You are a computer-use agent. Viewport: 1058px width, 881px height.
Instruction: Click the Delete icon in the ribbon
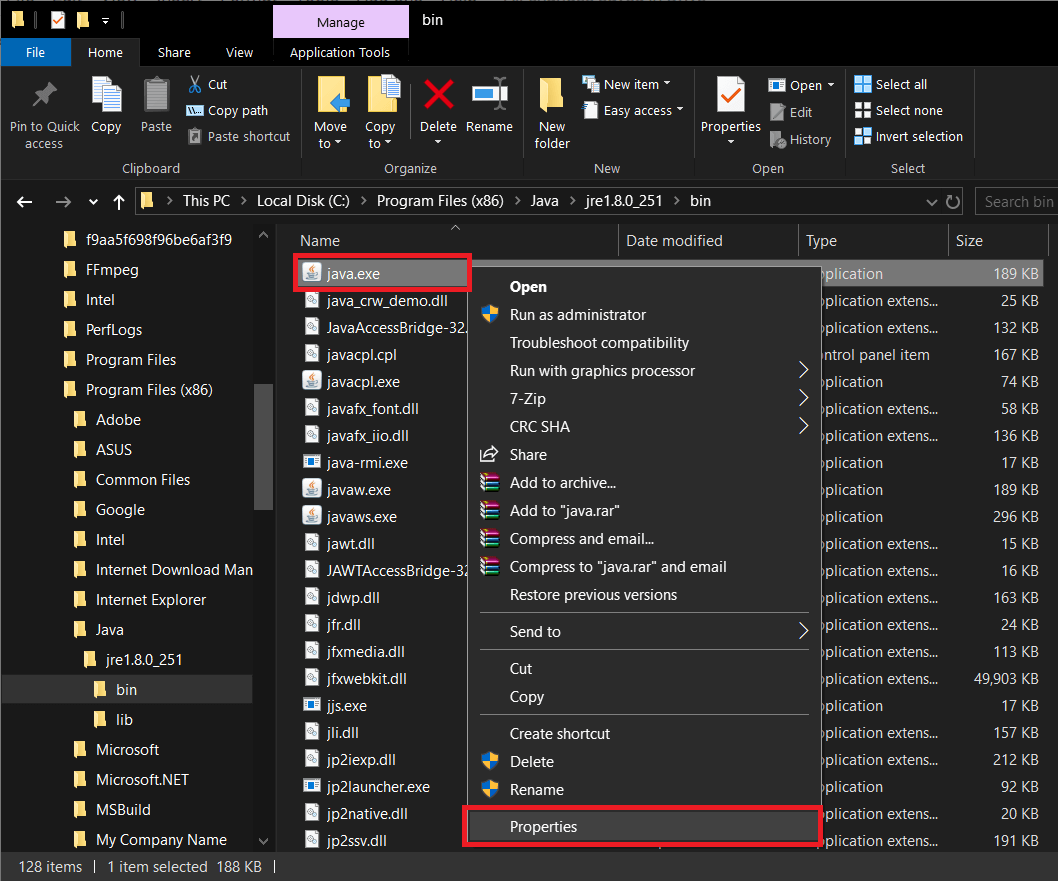click(x=438, y=105)
